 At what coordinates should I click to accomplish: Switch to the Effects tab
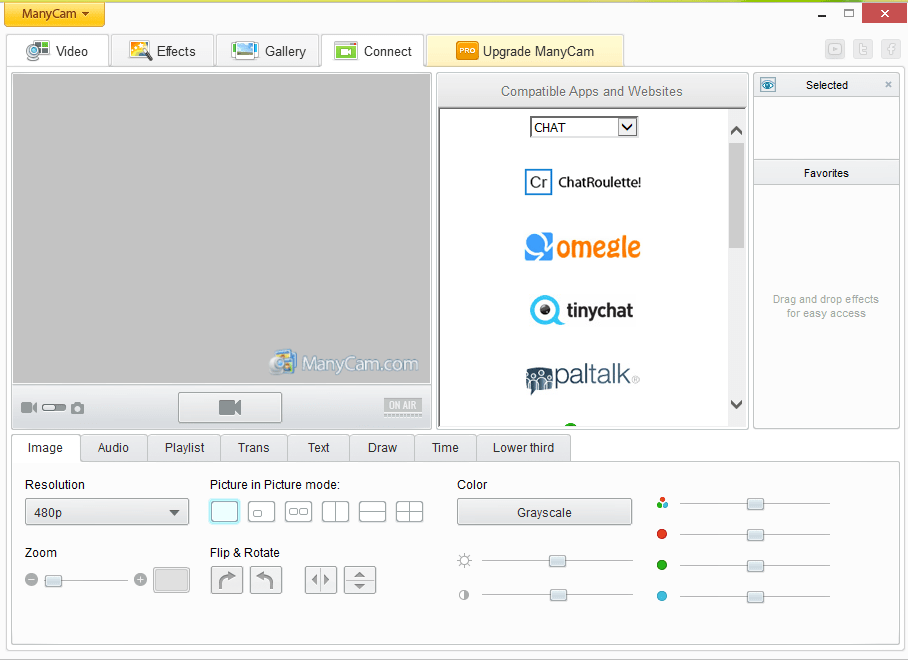[x=163, y=52]
